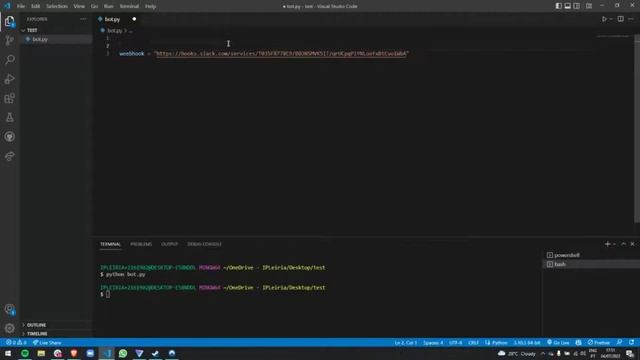The width and height of the screenshot is (640, 360).
Task: Open new terminal profile dropdown arrow
Action: (614, 244)
